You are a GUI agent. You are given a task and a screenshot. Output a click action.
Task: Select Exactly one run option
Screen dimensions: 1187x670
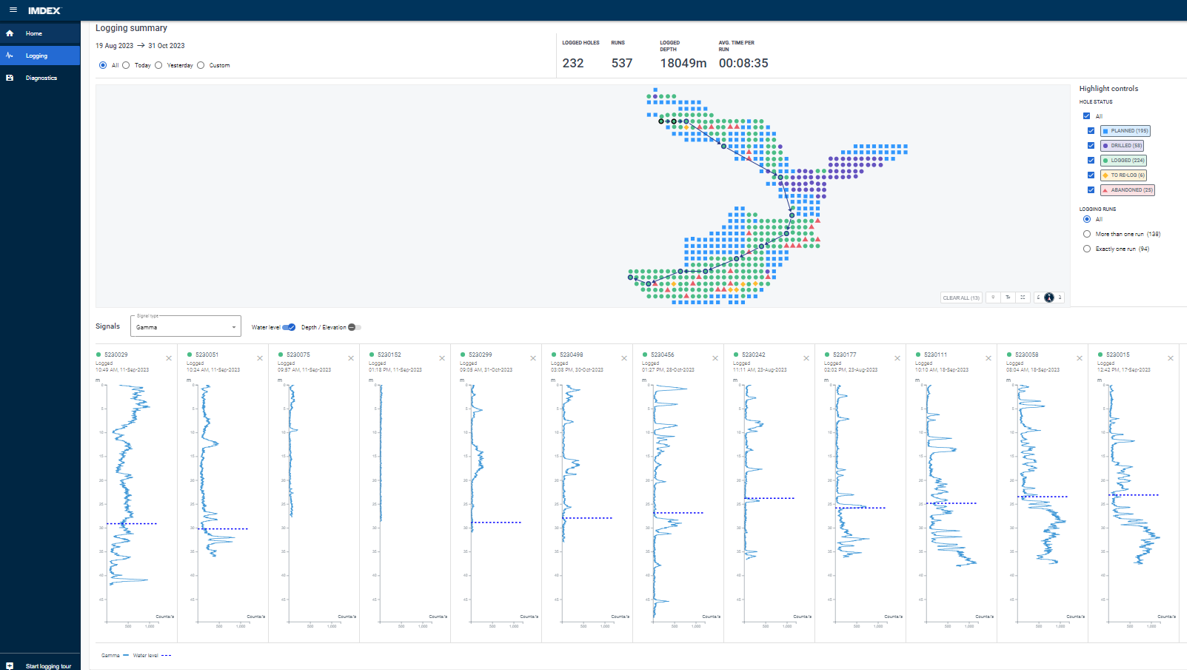click(x=1087, y=248)
